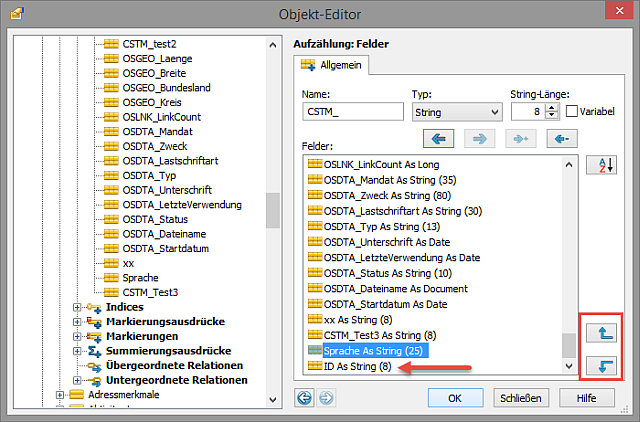Click the Objekt-Editor title bar icon

(x=17, y=14)
